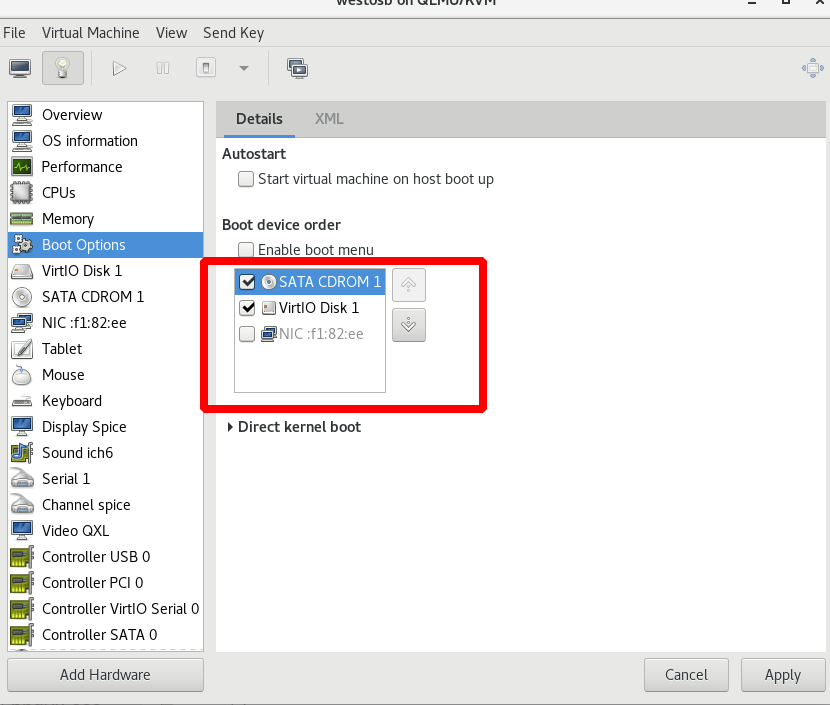Screen dimensions: 830x705
Task: Show the graphical console view
Action: (21, 68)
